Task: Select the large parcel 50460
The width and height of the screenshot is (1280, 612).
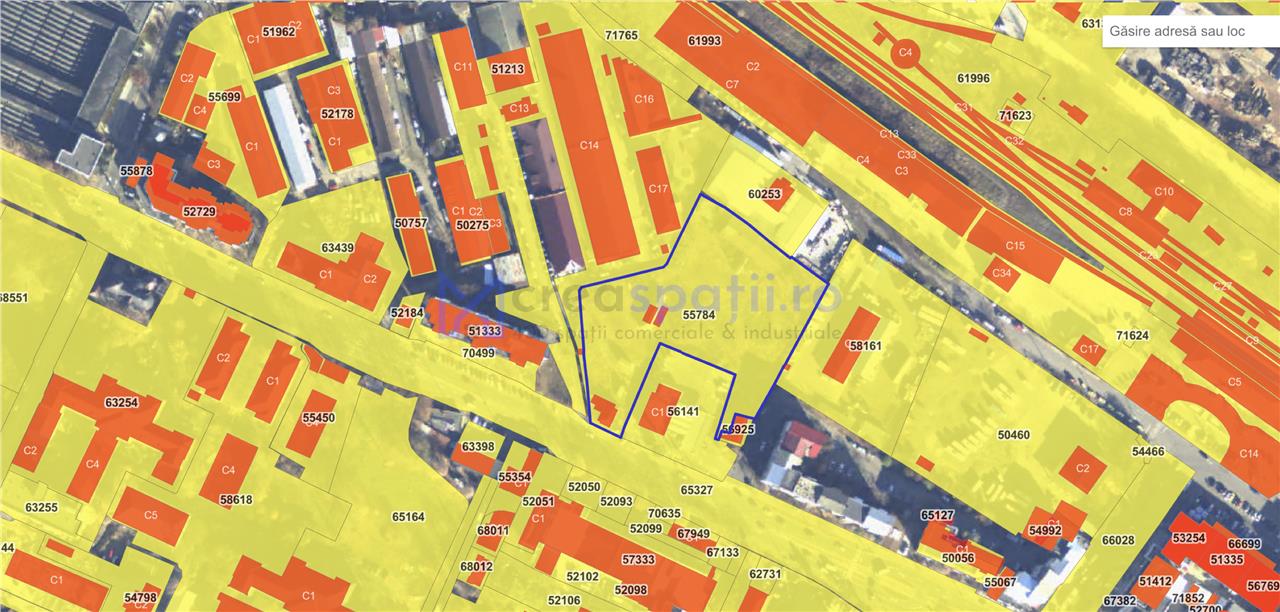Action: click(1013, 435)
